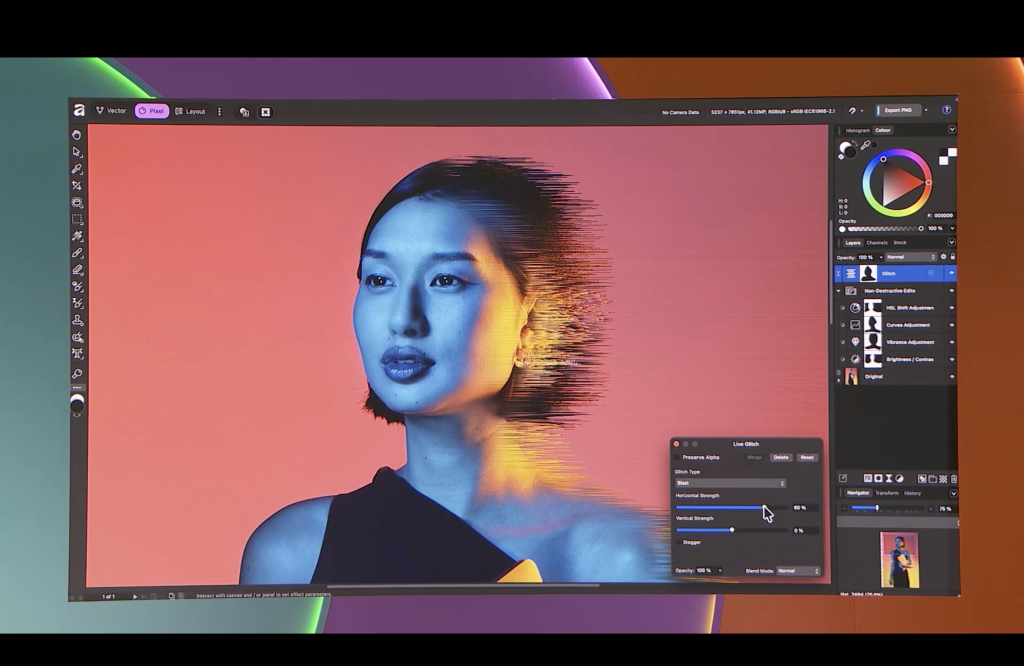
Task: Open the History tab
Action: (913, 493)
